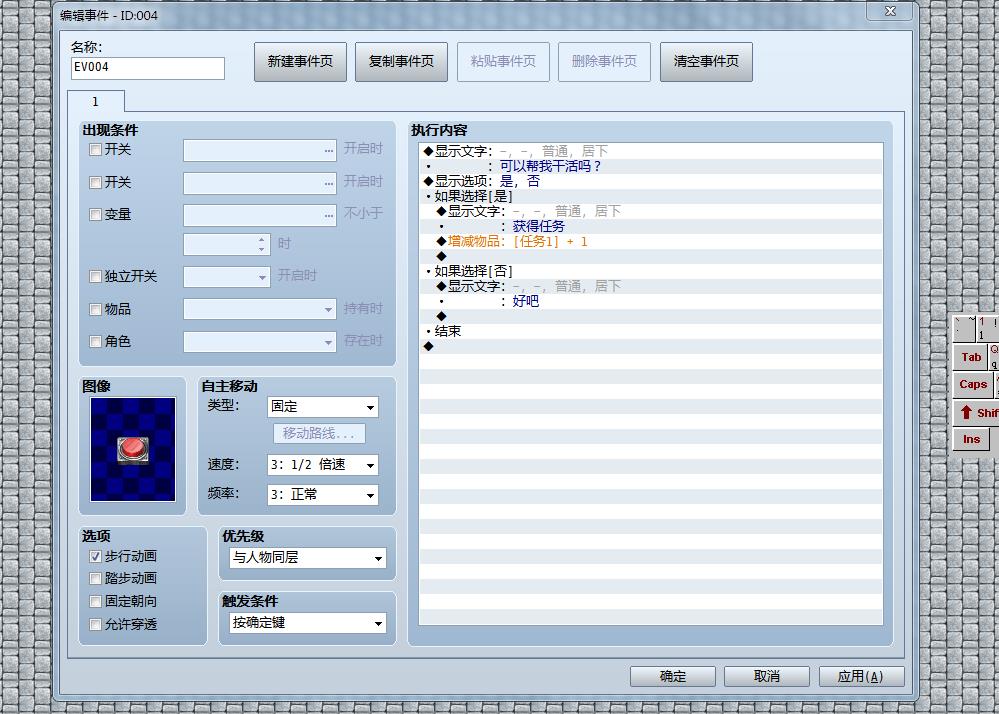Select the 如果选择[是] branch line
999x714 pixels.
[651, 196]
